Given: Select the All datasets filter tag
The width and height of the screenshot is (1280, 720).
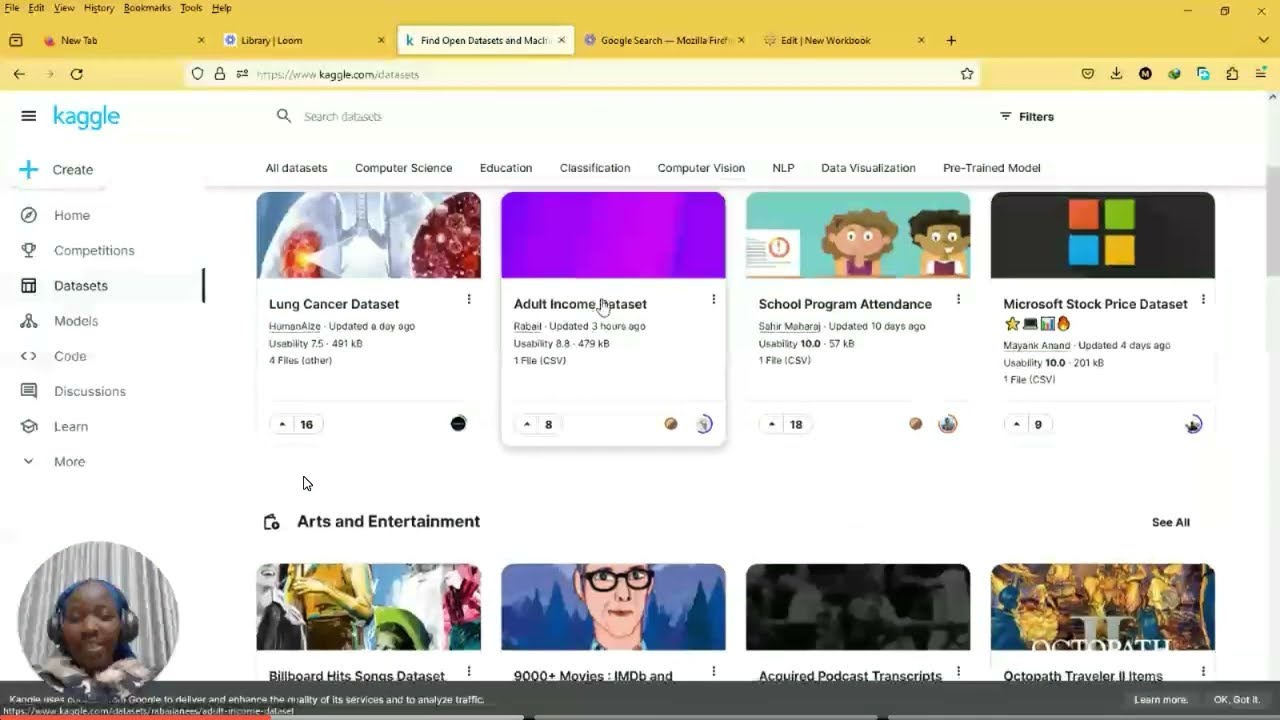Looking at the screenshot, I should 296,168.
